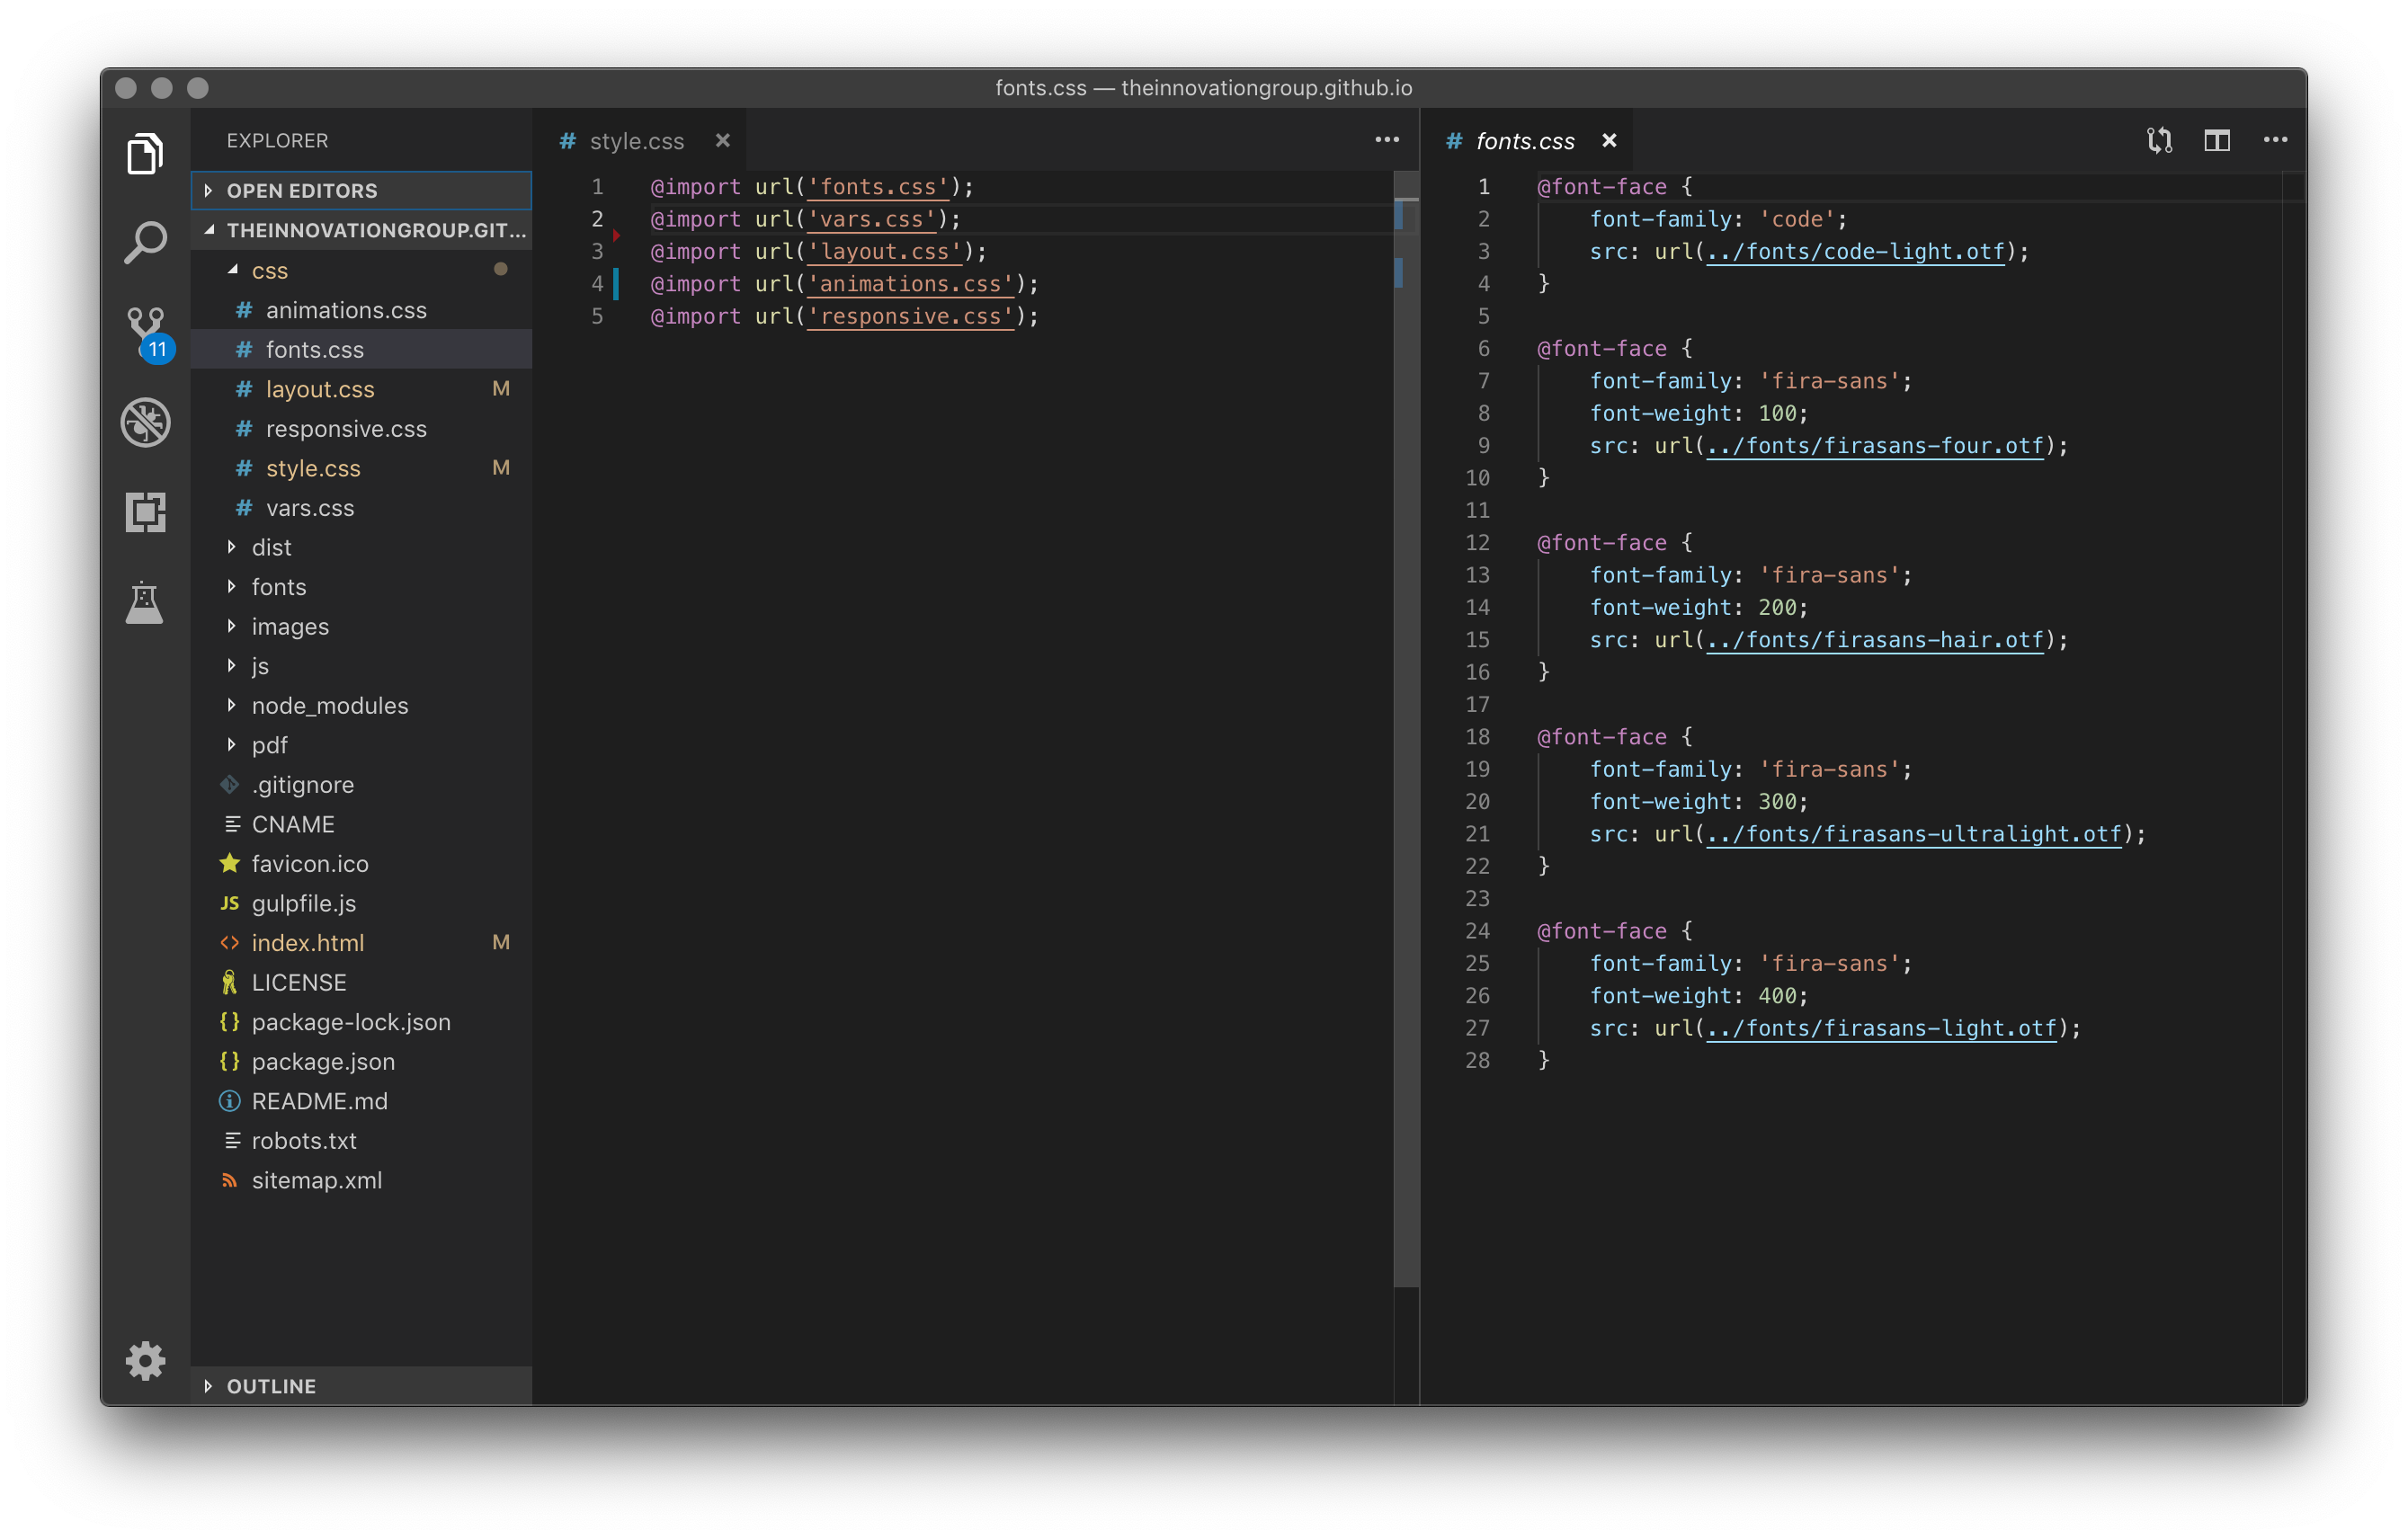
Task: Follow the ../fonts/code-light.otf link
Action: [x=1854, y=251]
